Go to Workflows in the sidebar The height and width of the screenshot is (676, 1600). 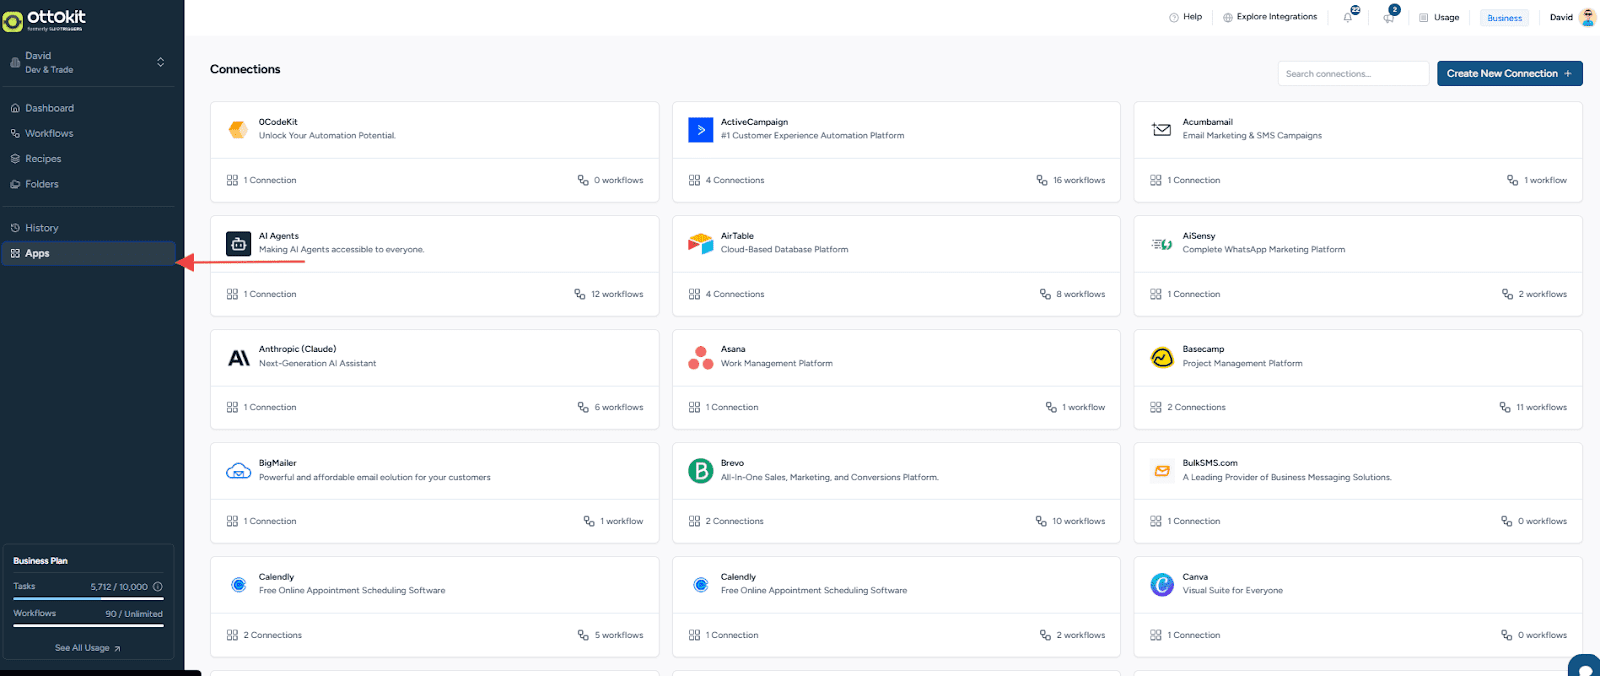[49, 133]
